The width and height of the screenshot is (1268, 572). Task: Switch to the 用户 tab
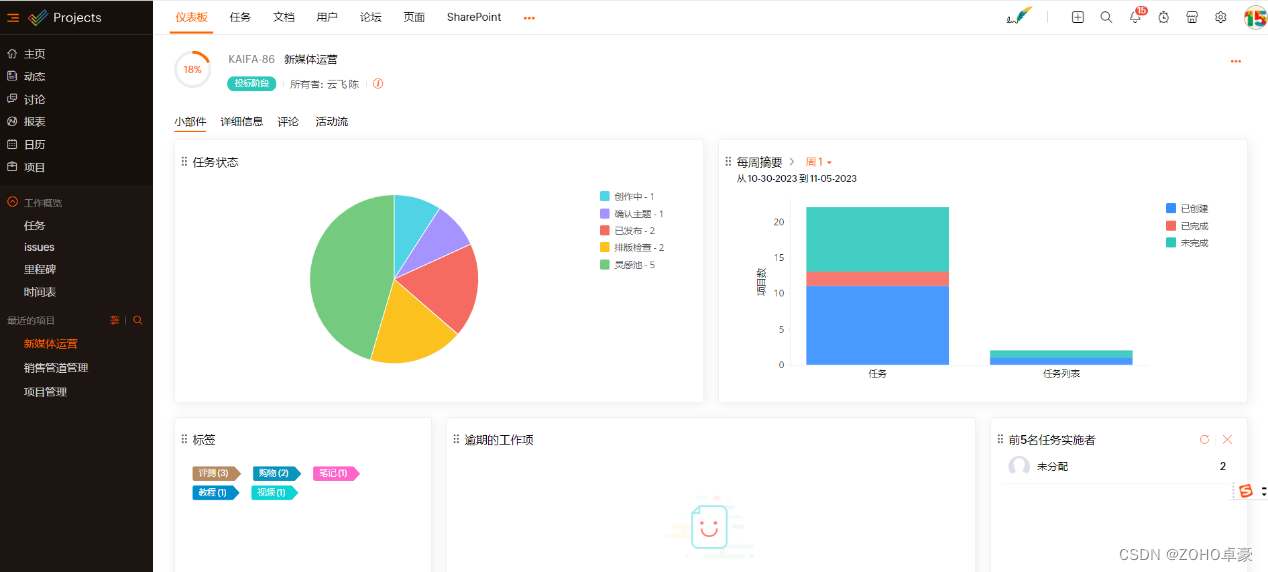[327, 18]
